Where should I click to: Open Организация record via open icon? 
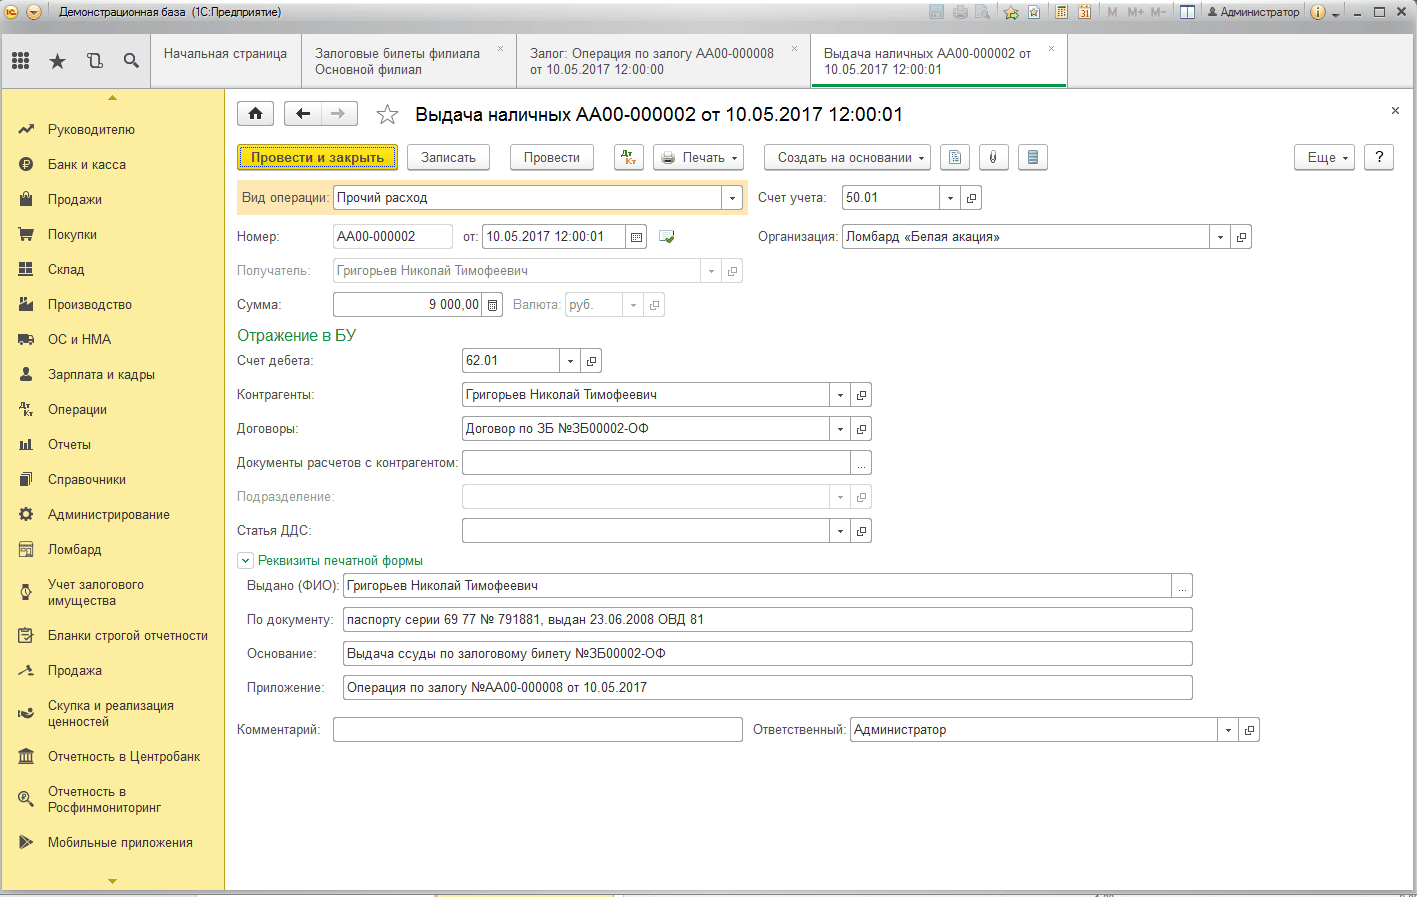1241,237
